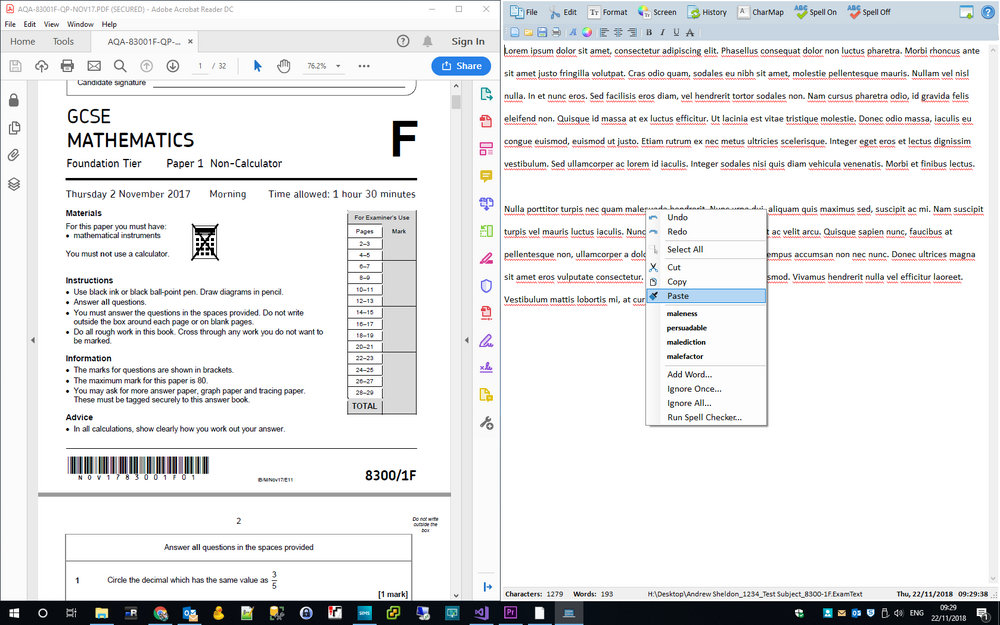Open the zoom percentage dropdown arrow
The height and width of the screenshot is (625, 1000).
pyautogui.click(x=338, y=66)
